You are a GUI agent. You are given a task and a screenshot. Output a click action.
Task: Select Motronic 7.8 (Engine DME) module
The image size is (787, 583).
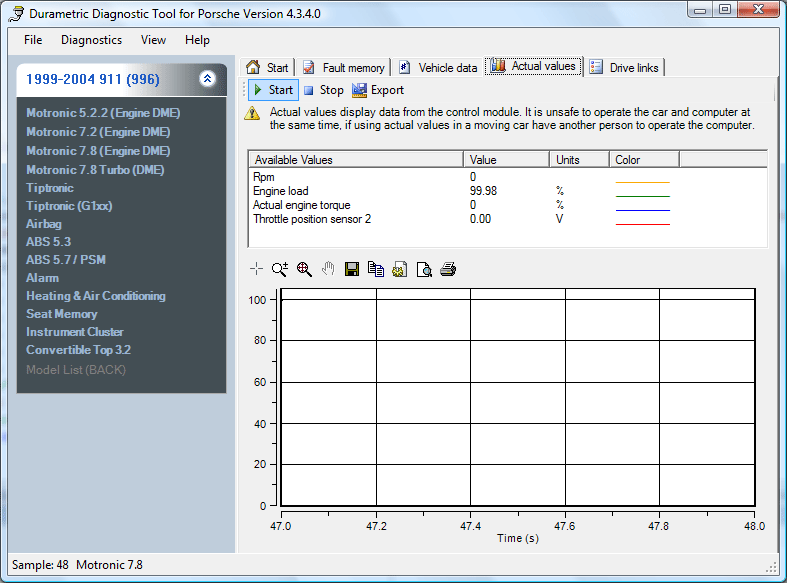click(x=98, y=151)
